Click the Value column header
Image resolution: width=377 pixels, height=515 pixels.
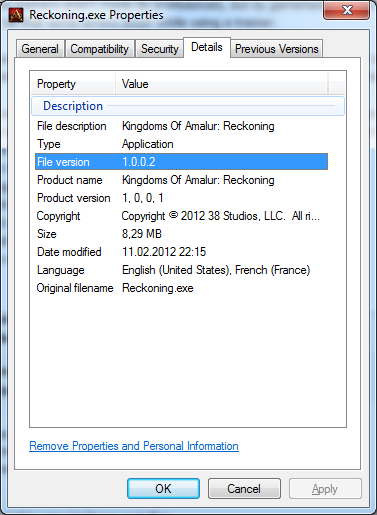coord(221,84)
